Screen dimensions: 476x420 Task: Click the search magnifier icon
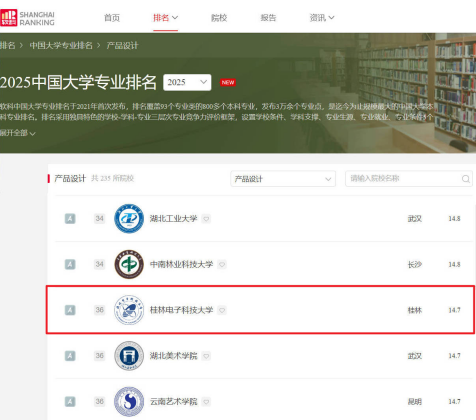466,179
